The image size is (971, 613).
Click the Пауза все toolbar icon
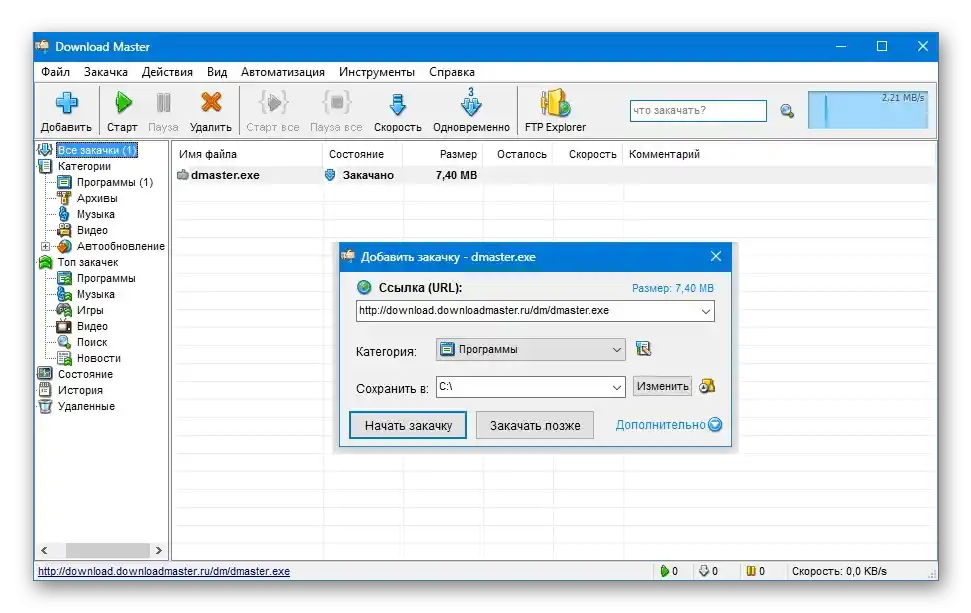pyautogui.click(x=336, y=103)
